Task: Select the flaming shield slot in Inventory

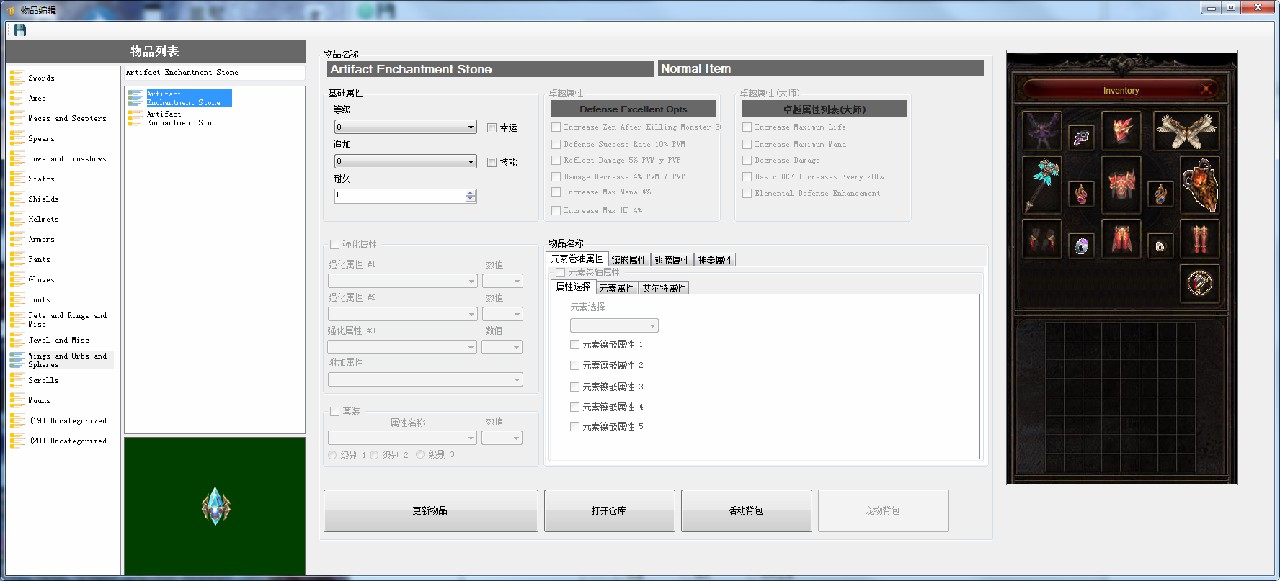Action: (x=1200, y=185)
